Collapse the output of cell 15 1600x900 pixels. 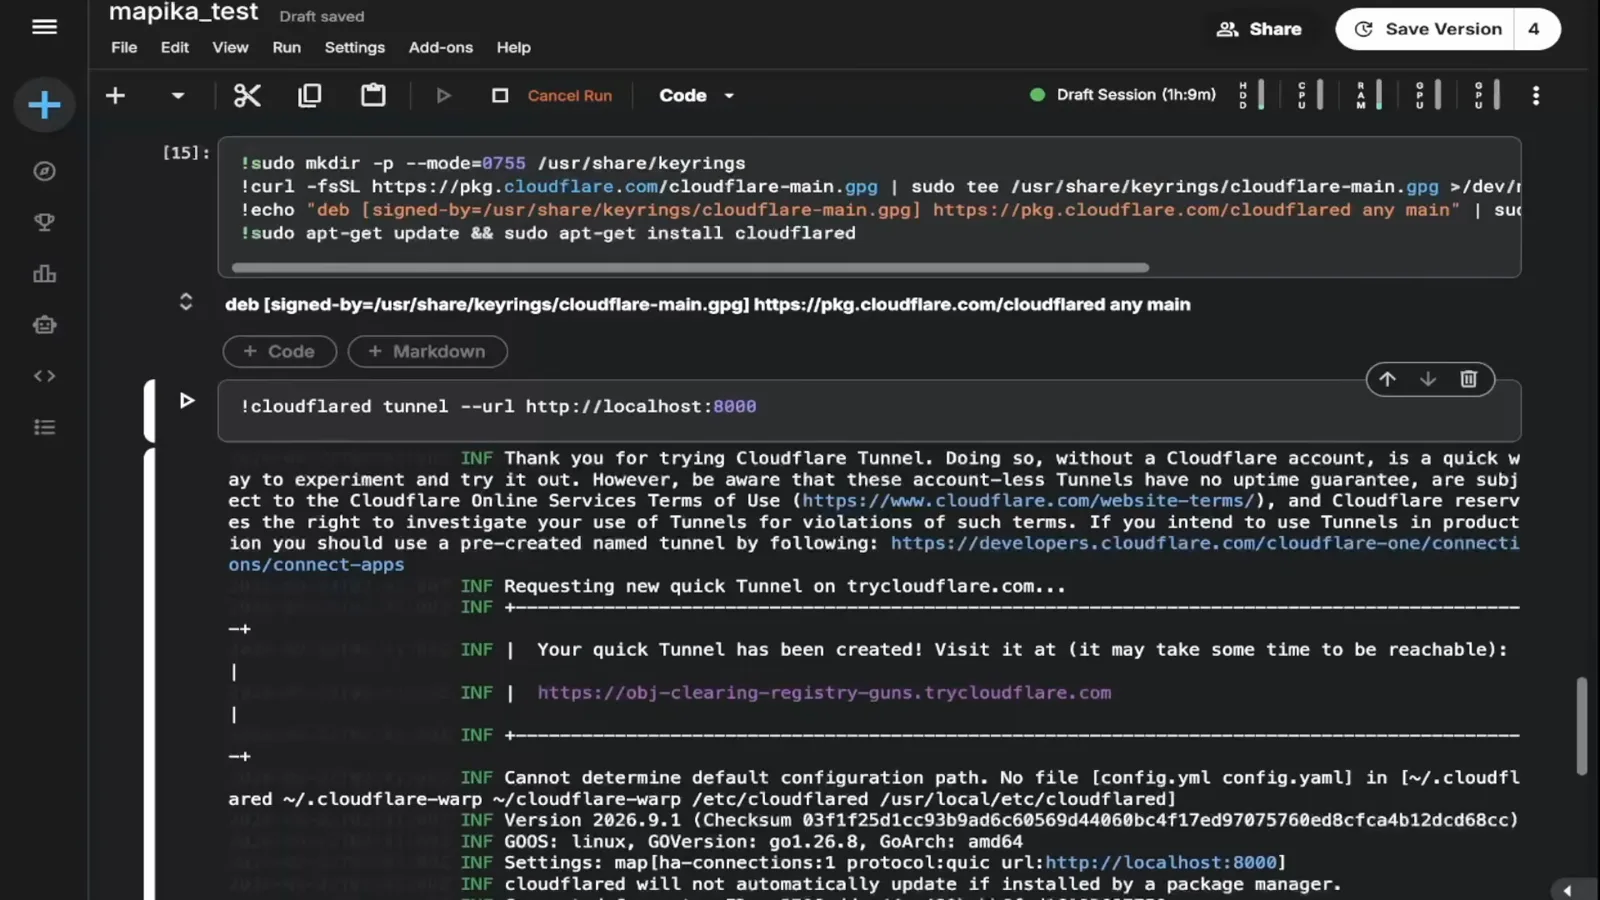click(x=185, y=302)
